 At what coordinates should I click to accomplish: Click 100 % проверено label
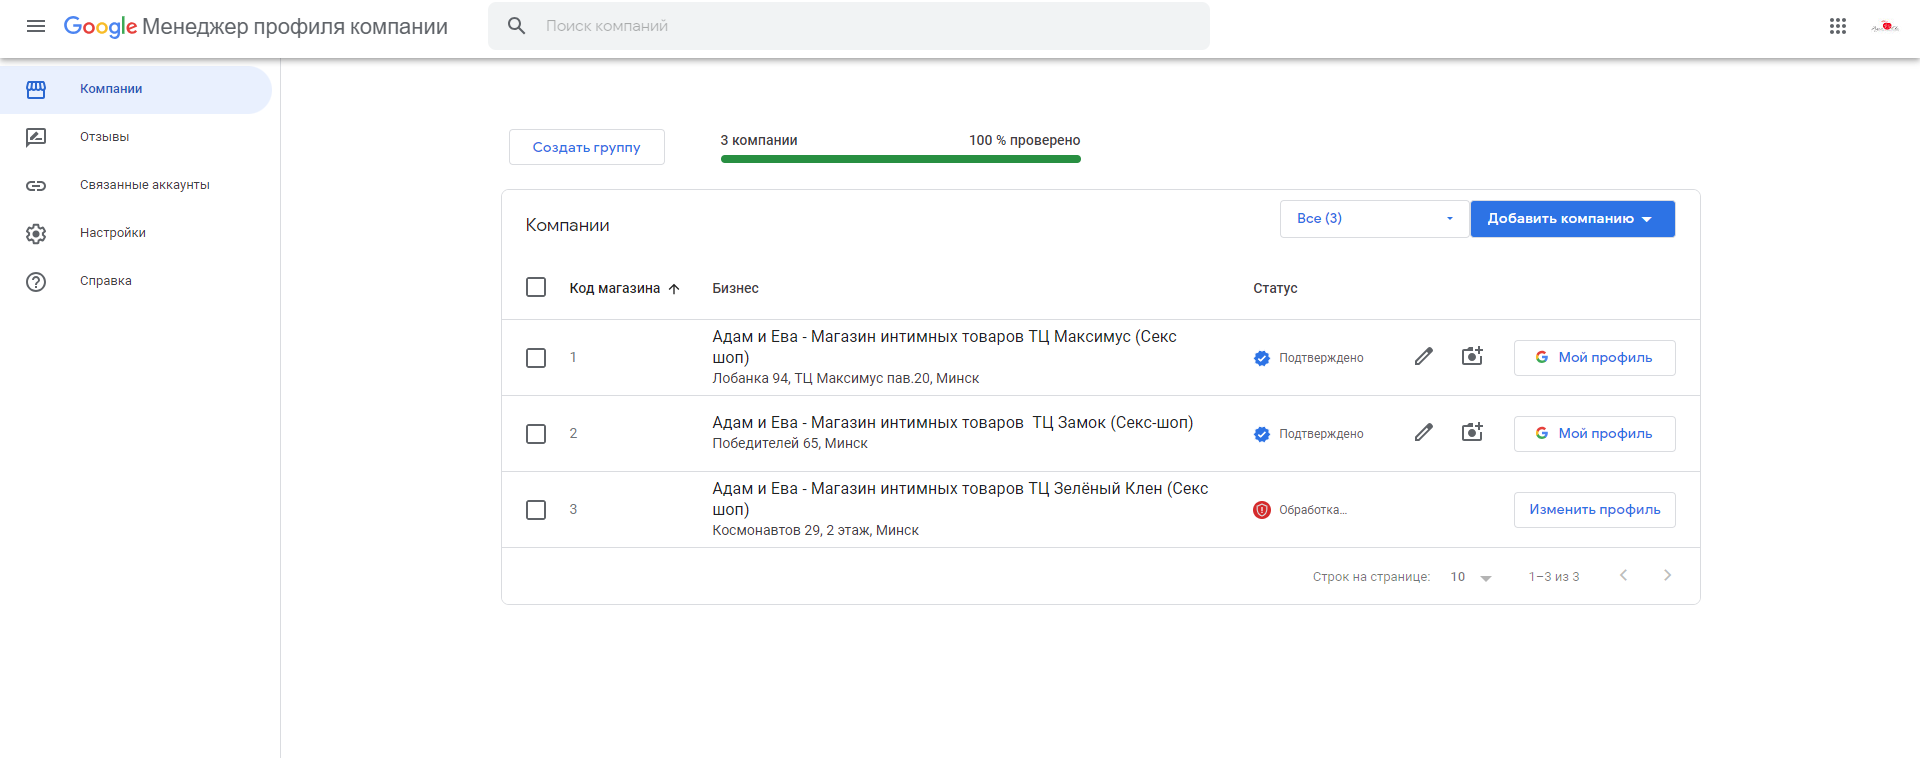point(1024,140)
